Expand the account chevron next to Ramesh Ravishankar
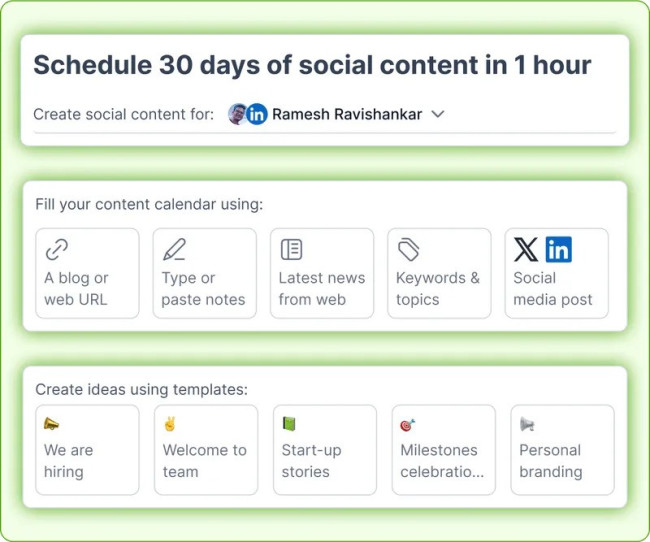This screenshot has height=542, width=650. [x=437, y=114]
